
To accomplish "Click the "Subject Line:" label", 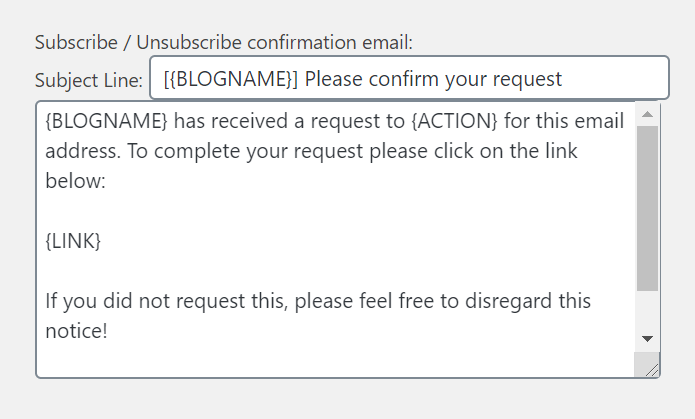I will click(89, 81).
